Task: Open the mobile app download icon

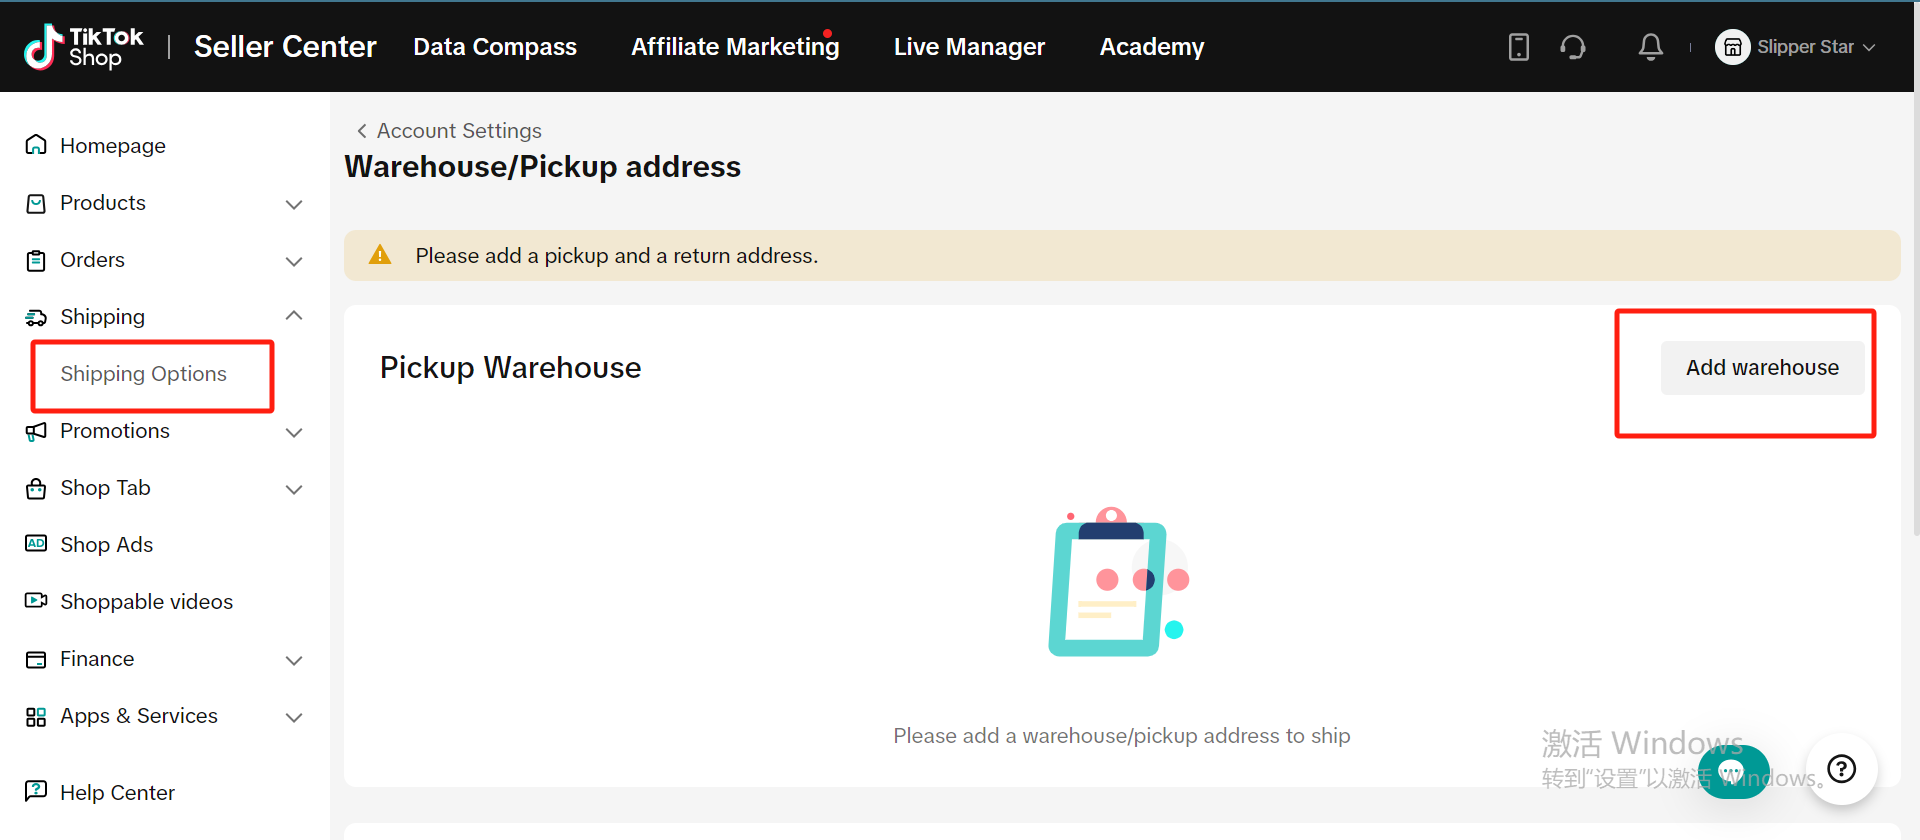Action: click(1518, 47)
